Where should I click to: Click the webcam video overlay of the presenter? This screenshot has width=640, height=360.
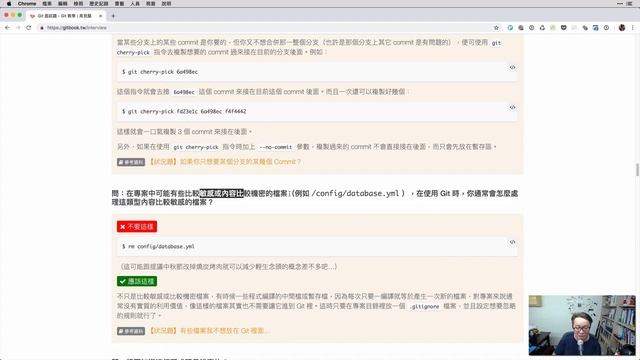[582, 325]
